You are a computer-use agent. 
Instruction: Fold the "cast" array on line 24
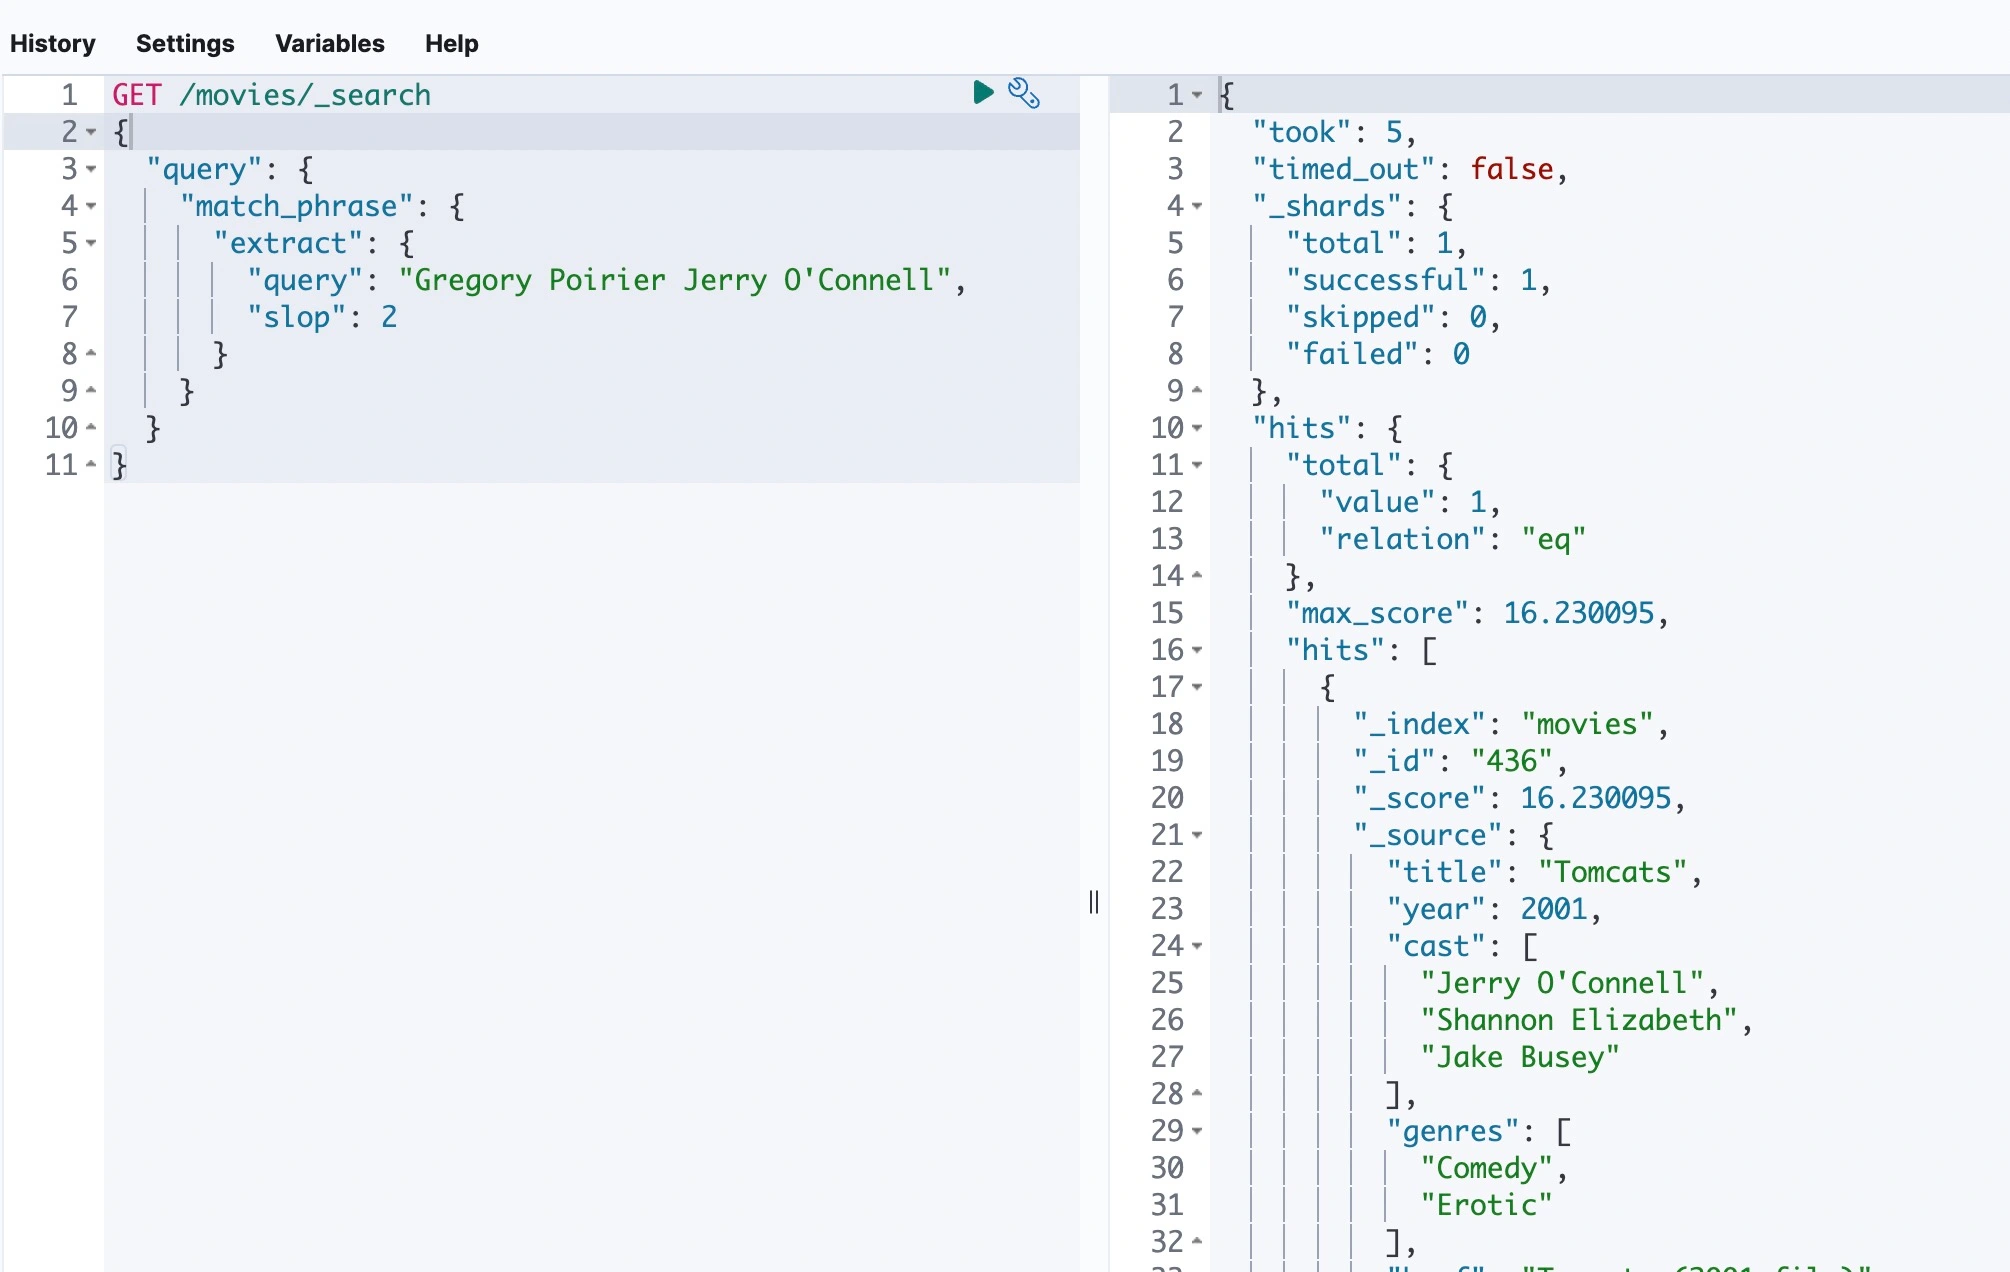[1197, 946]
